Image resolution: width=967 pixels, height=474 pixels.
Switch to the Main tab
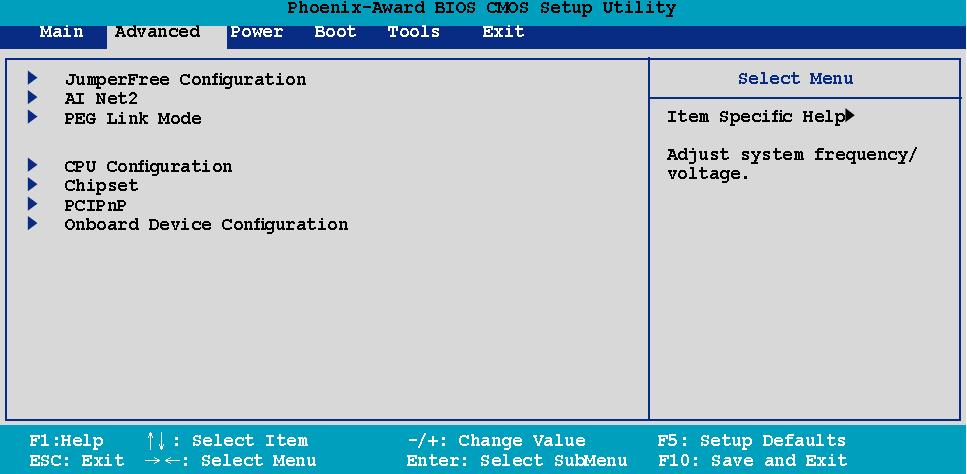(x=61, y=31)
